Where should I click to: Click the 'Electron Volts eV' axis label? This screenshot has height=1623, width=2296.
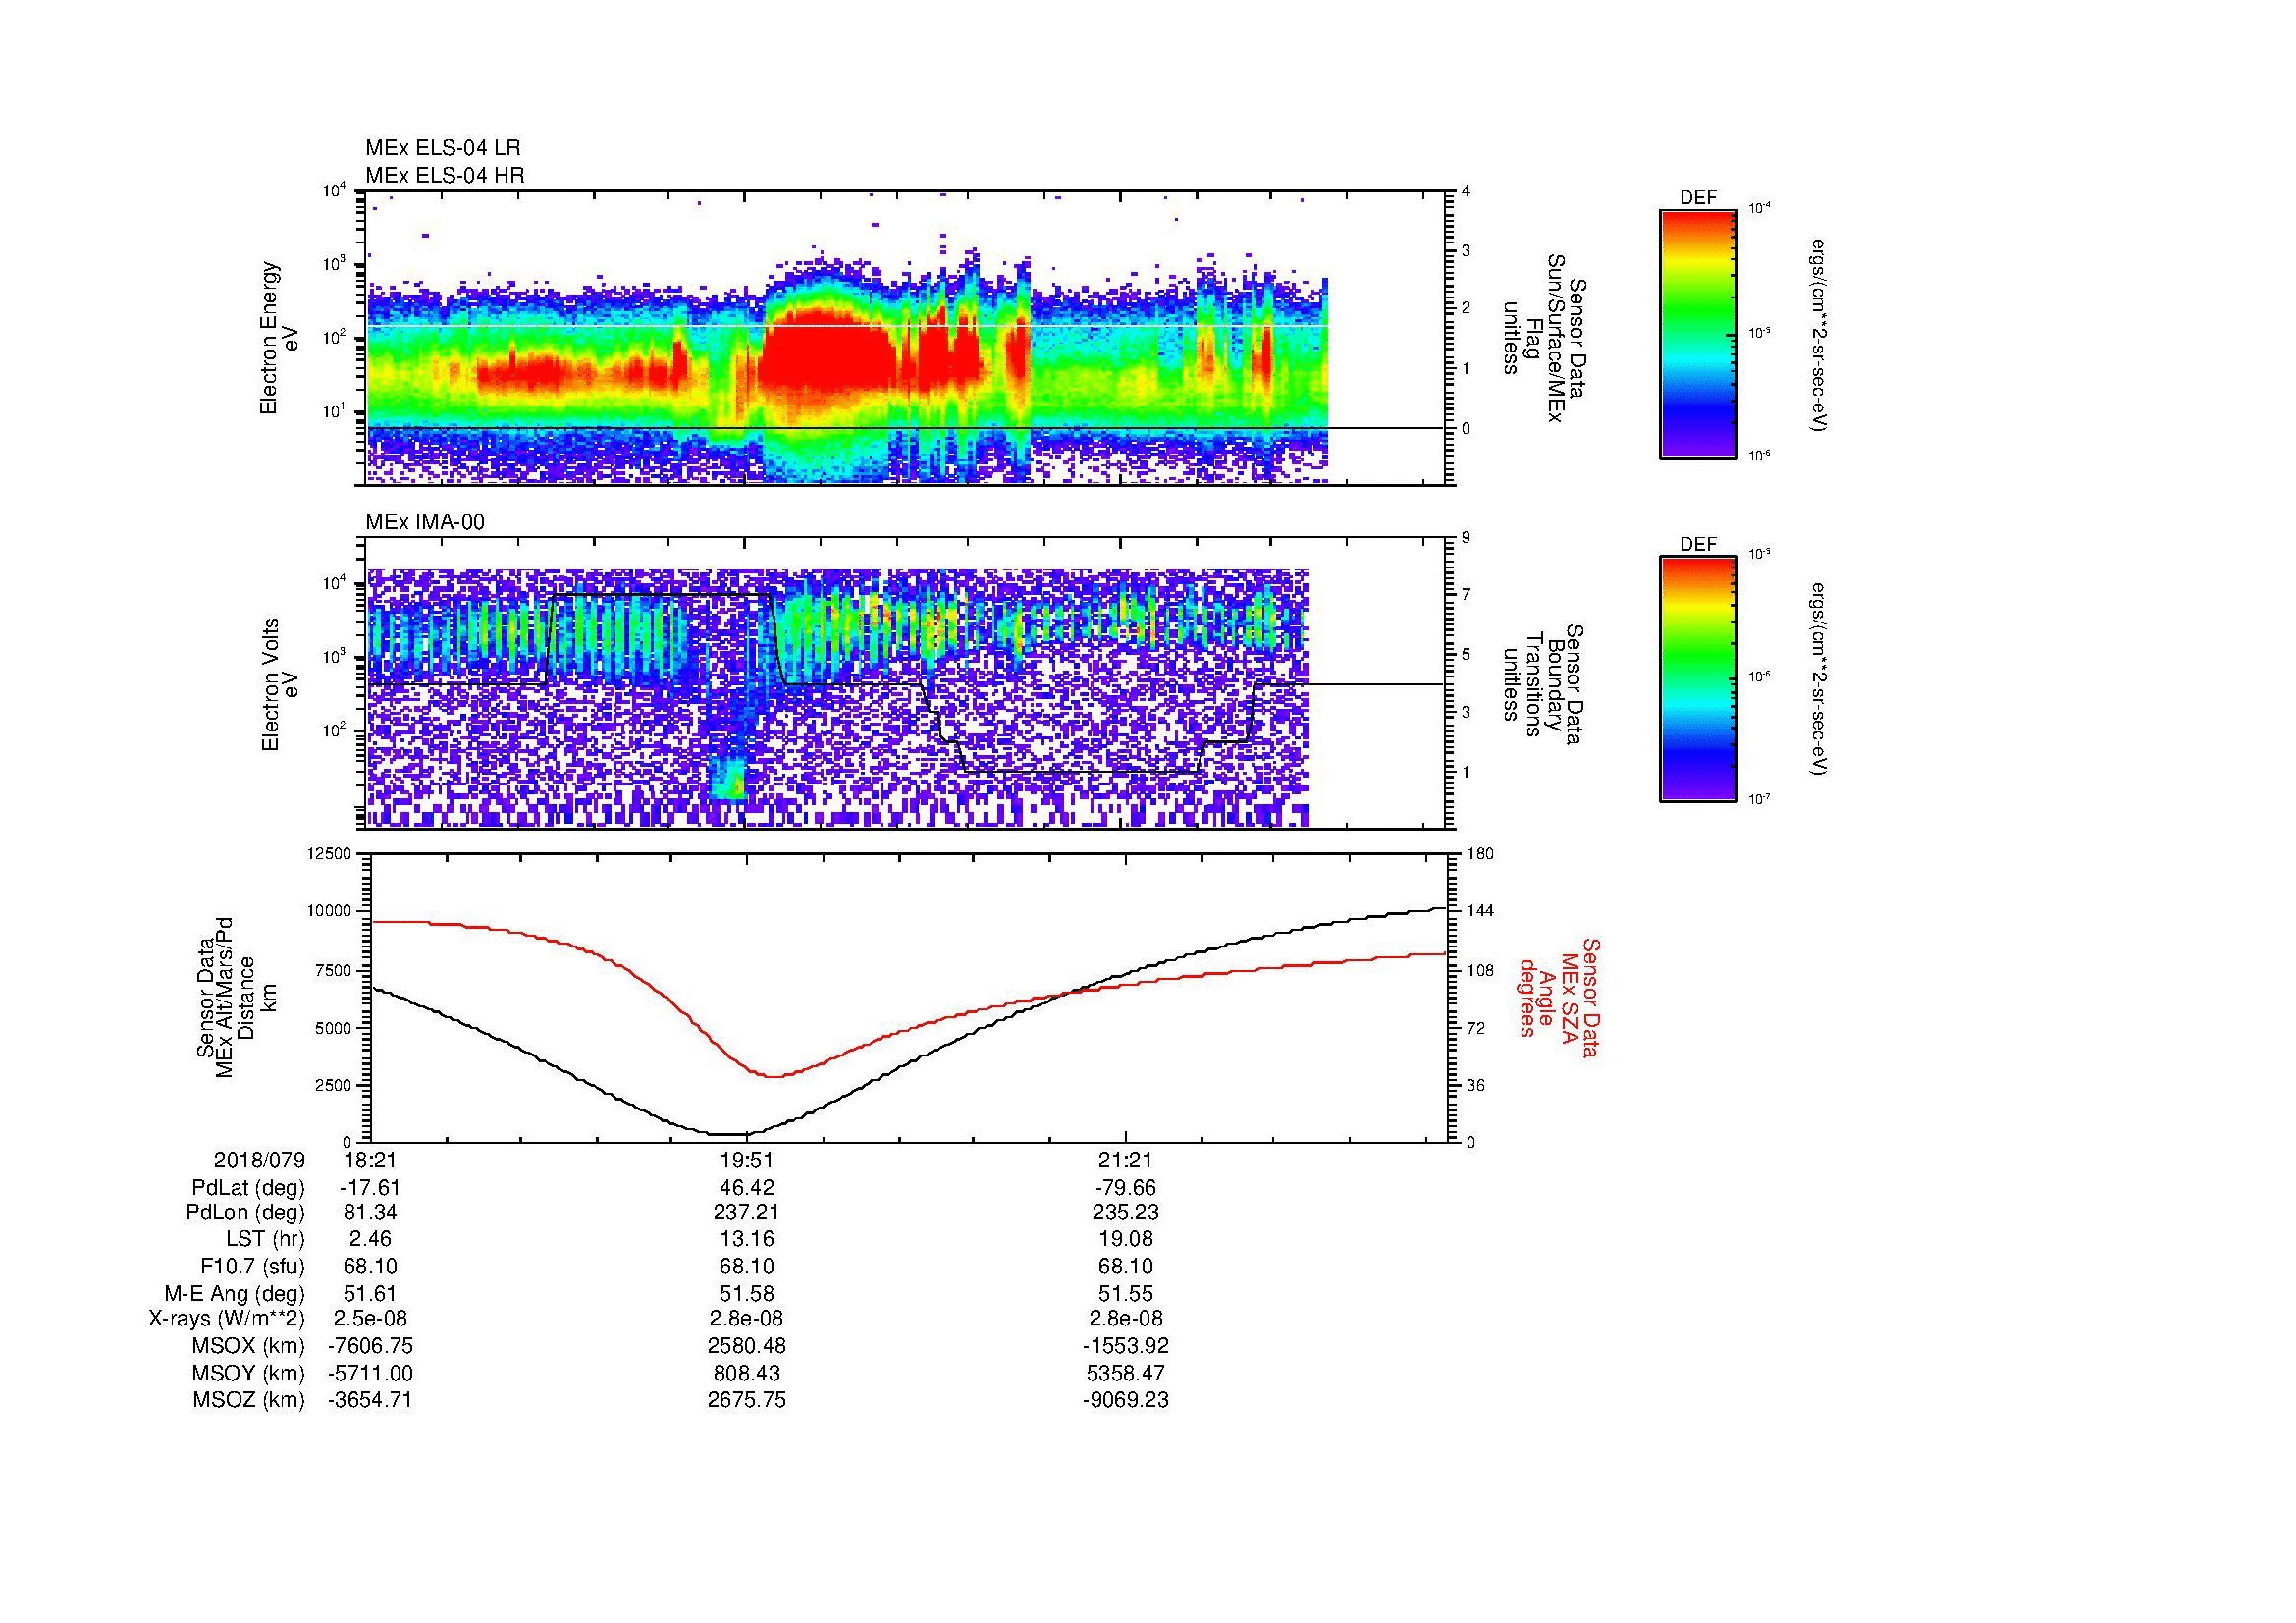[280, 685]
